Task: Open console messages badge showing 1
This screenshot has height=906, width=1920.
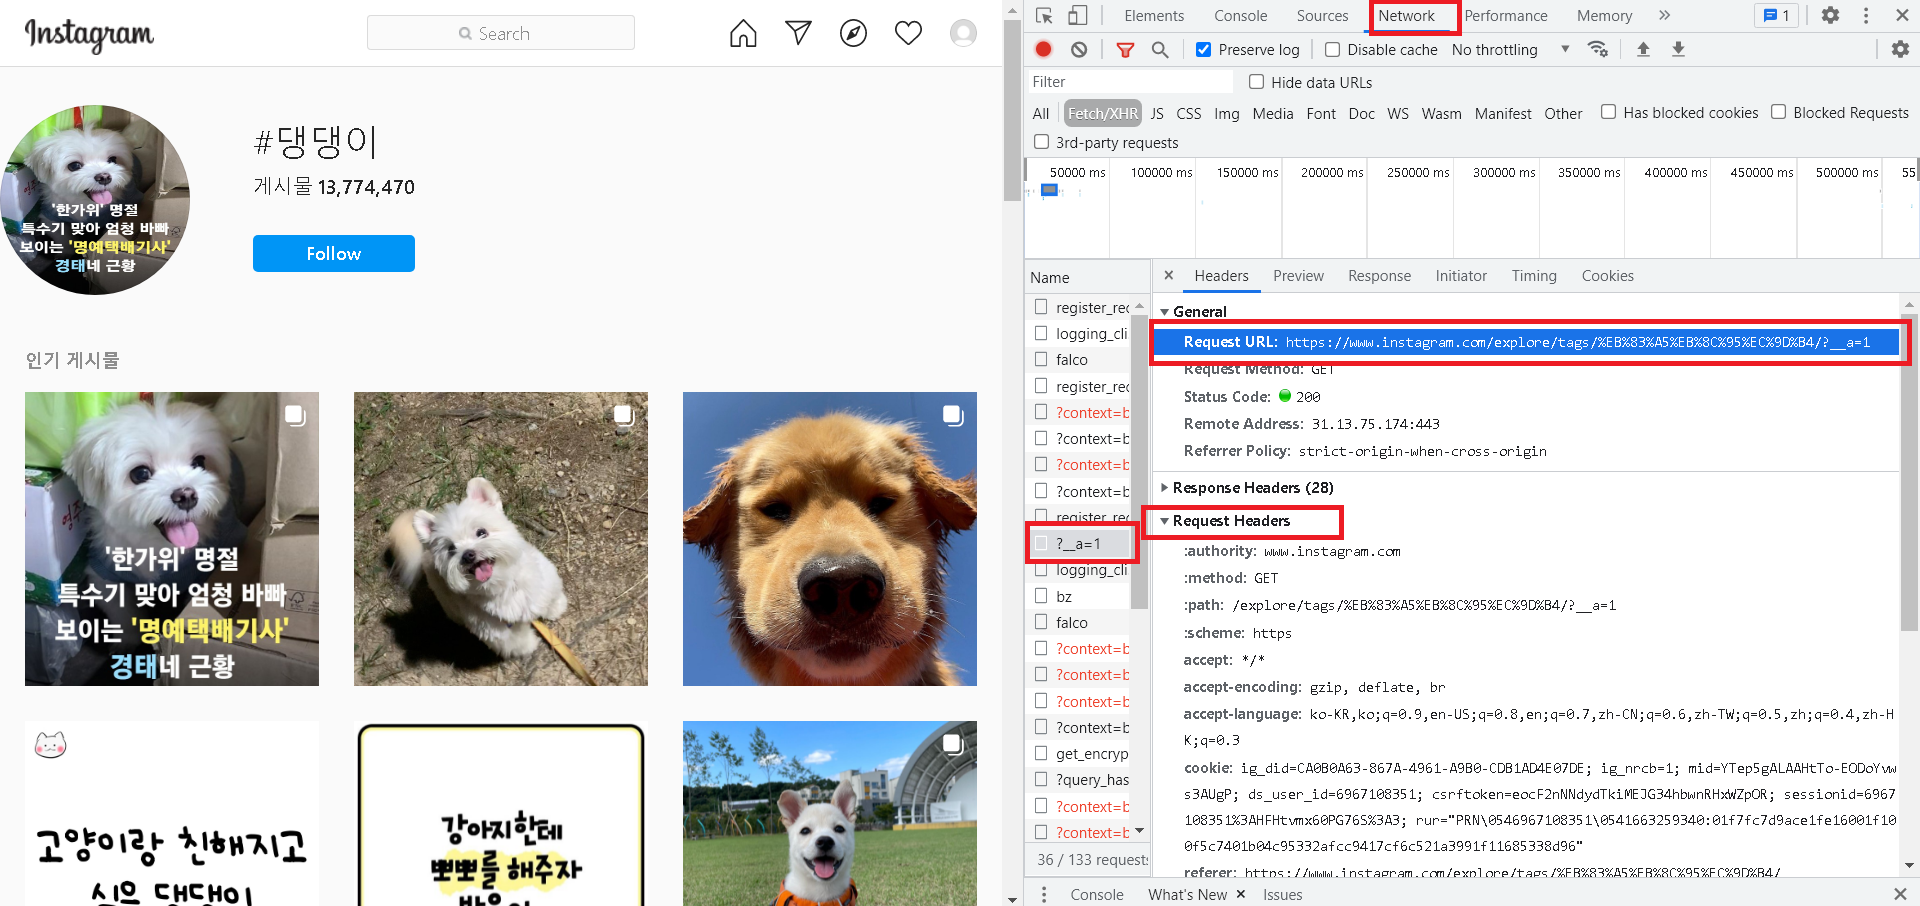Action: [x=1777, y=15]
